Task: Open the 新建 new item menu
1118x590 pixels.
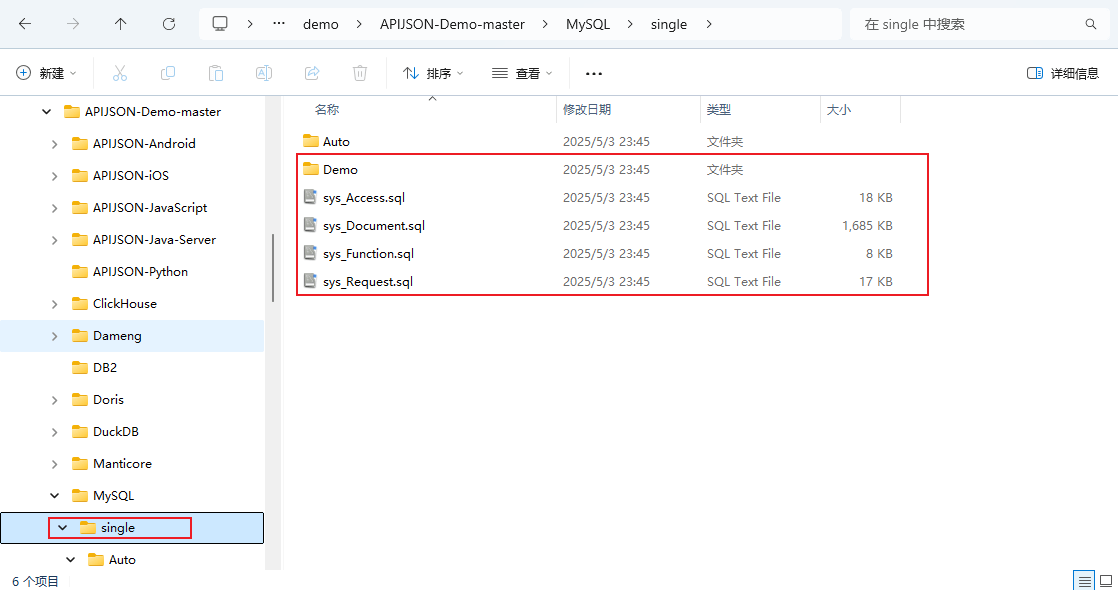Action: (x=47, y=73)
